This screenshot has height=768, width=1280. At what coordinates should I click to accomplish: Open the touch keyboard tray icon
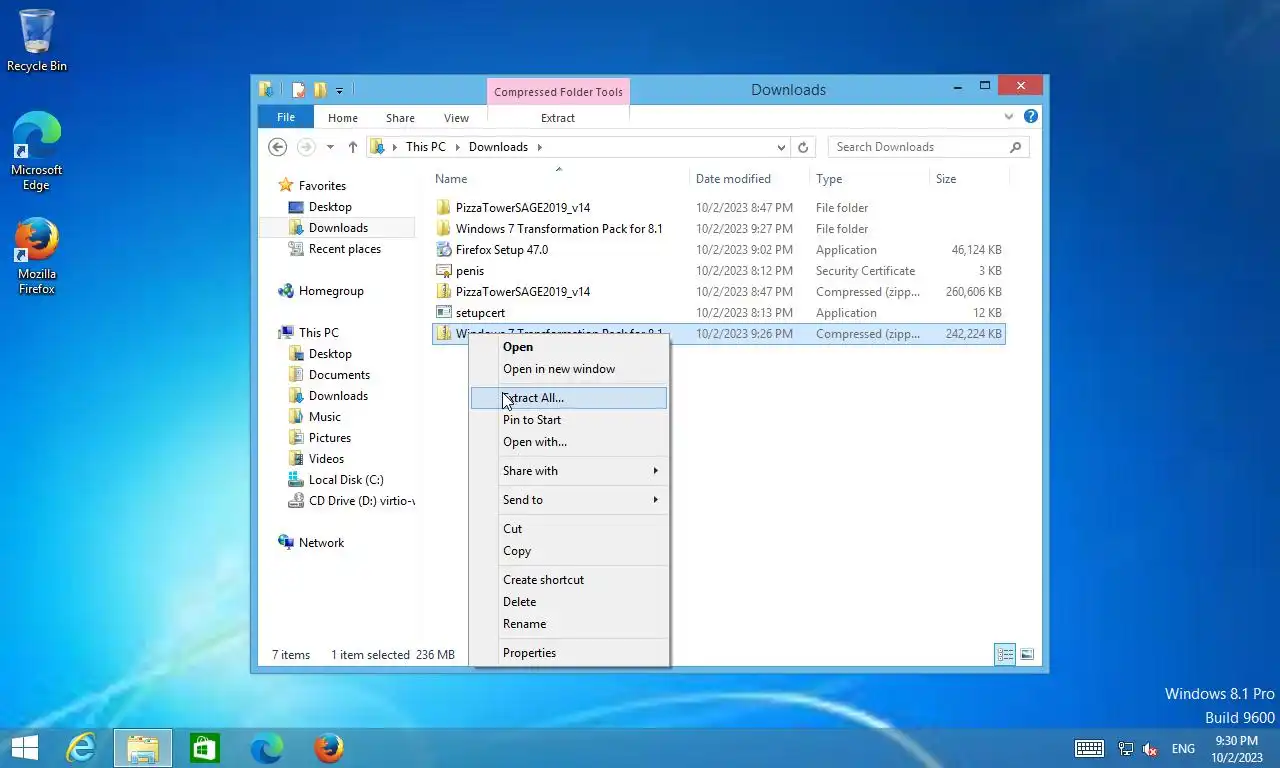pyautogui.click(x=1089, y=748)
